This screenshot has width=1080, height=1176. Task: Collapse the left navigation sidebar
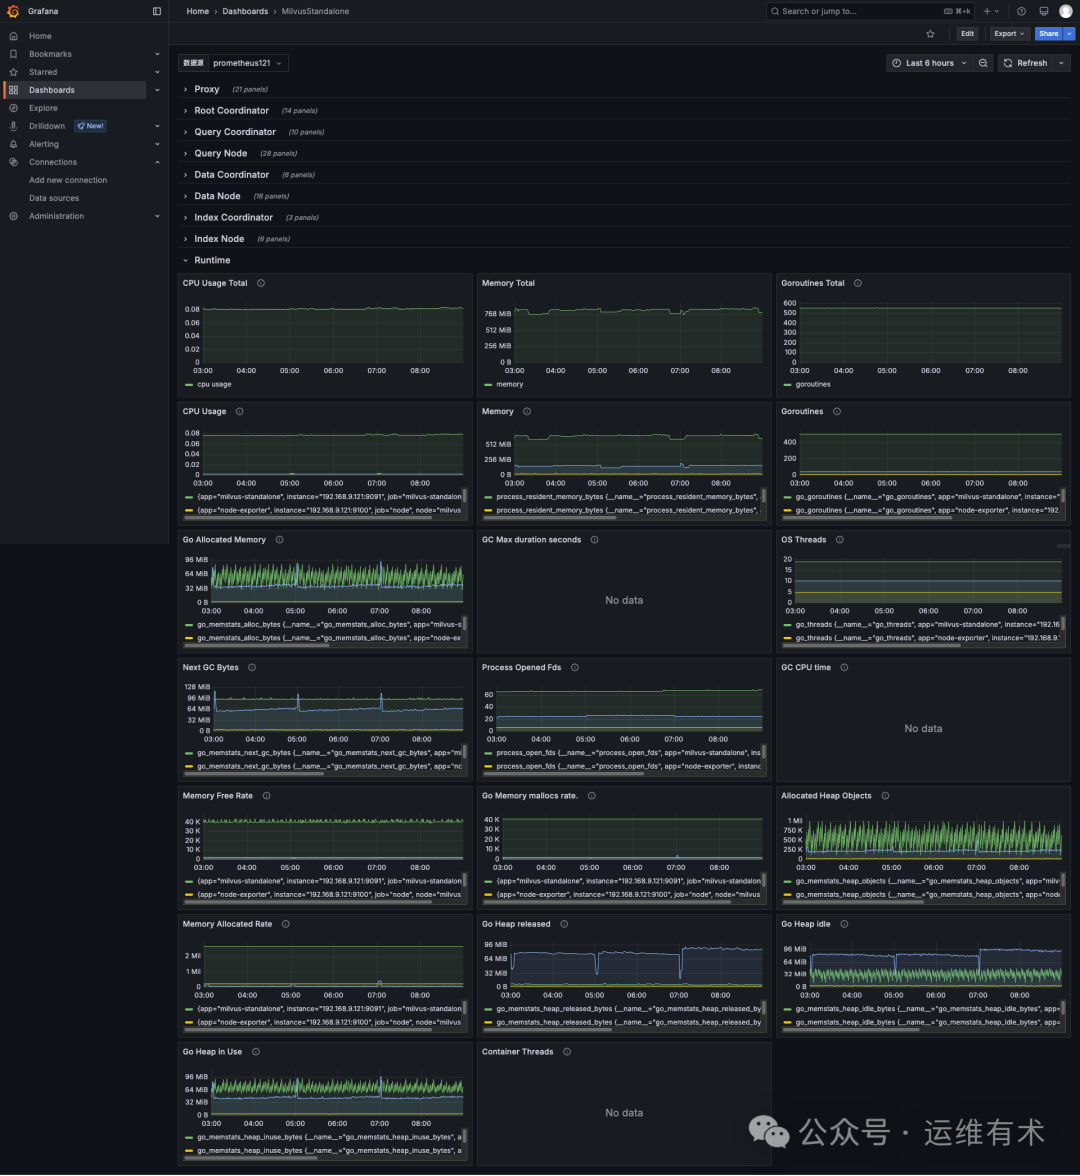click(156, 11)
